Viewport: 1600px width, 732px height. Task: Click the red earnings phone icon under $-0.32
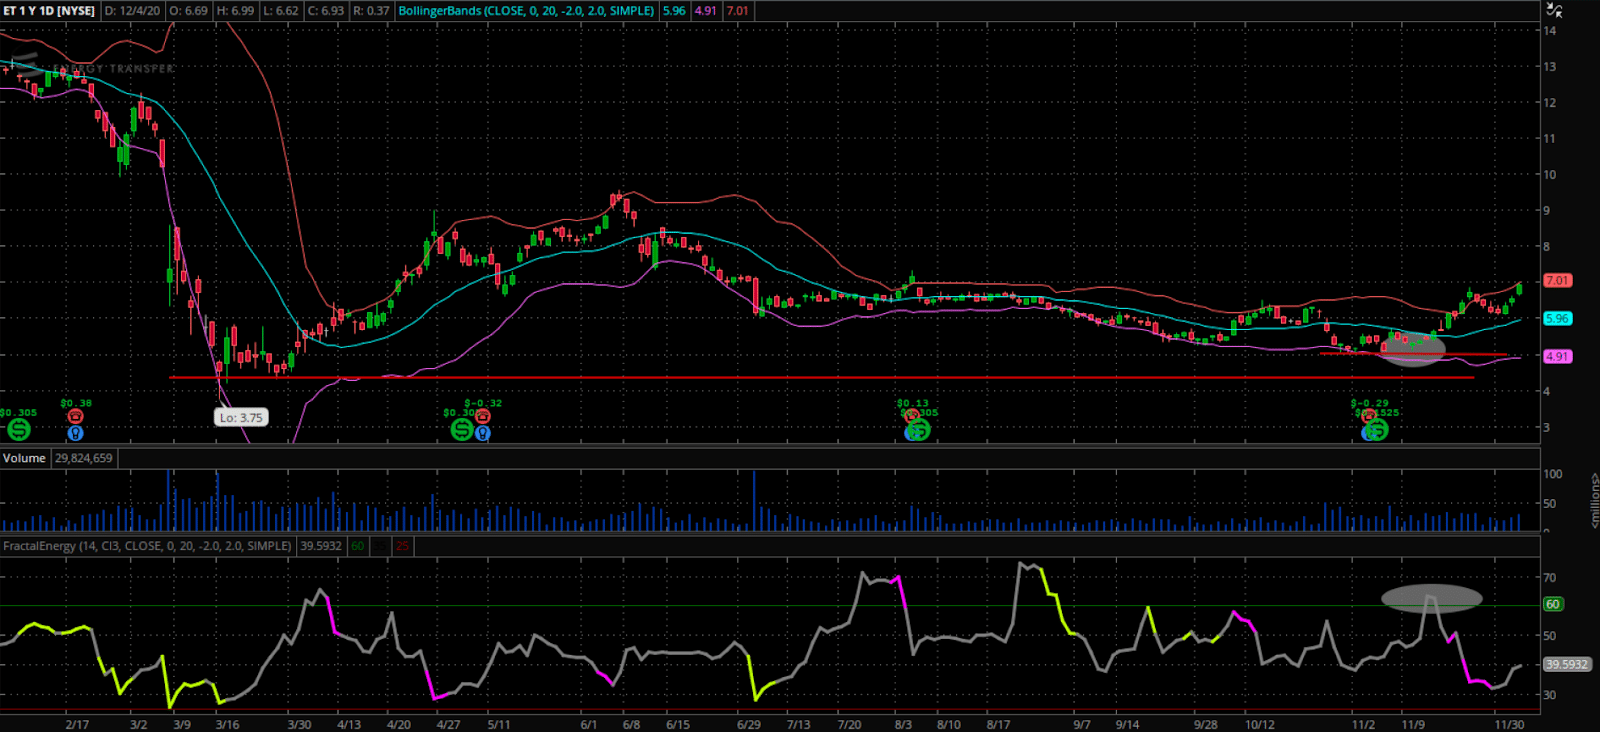point(483,416)
